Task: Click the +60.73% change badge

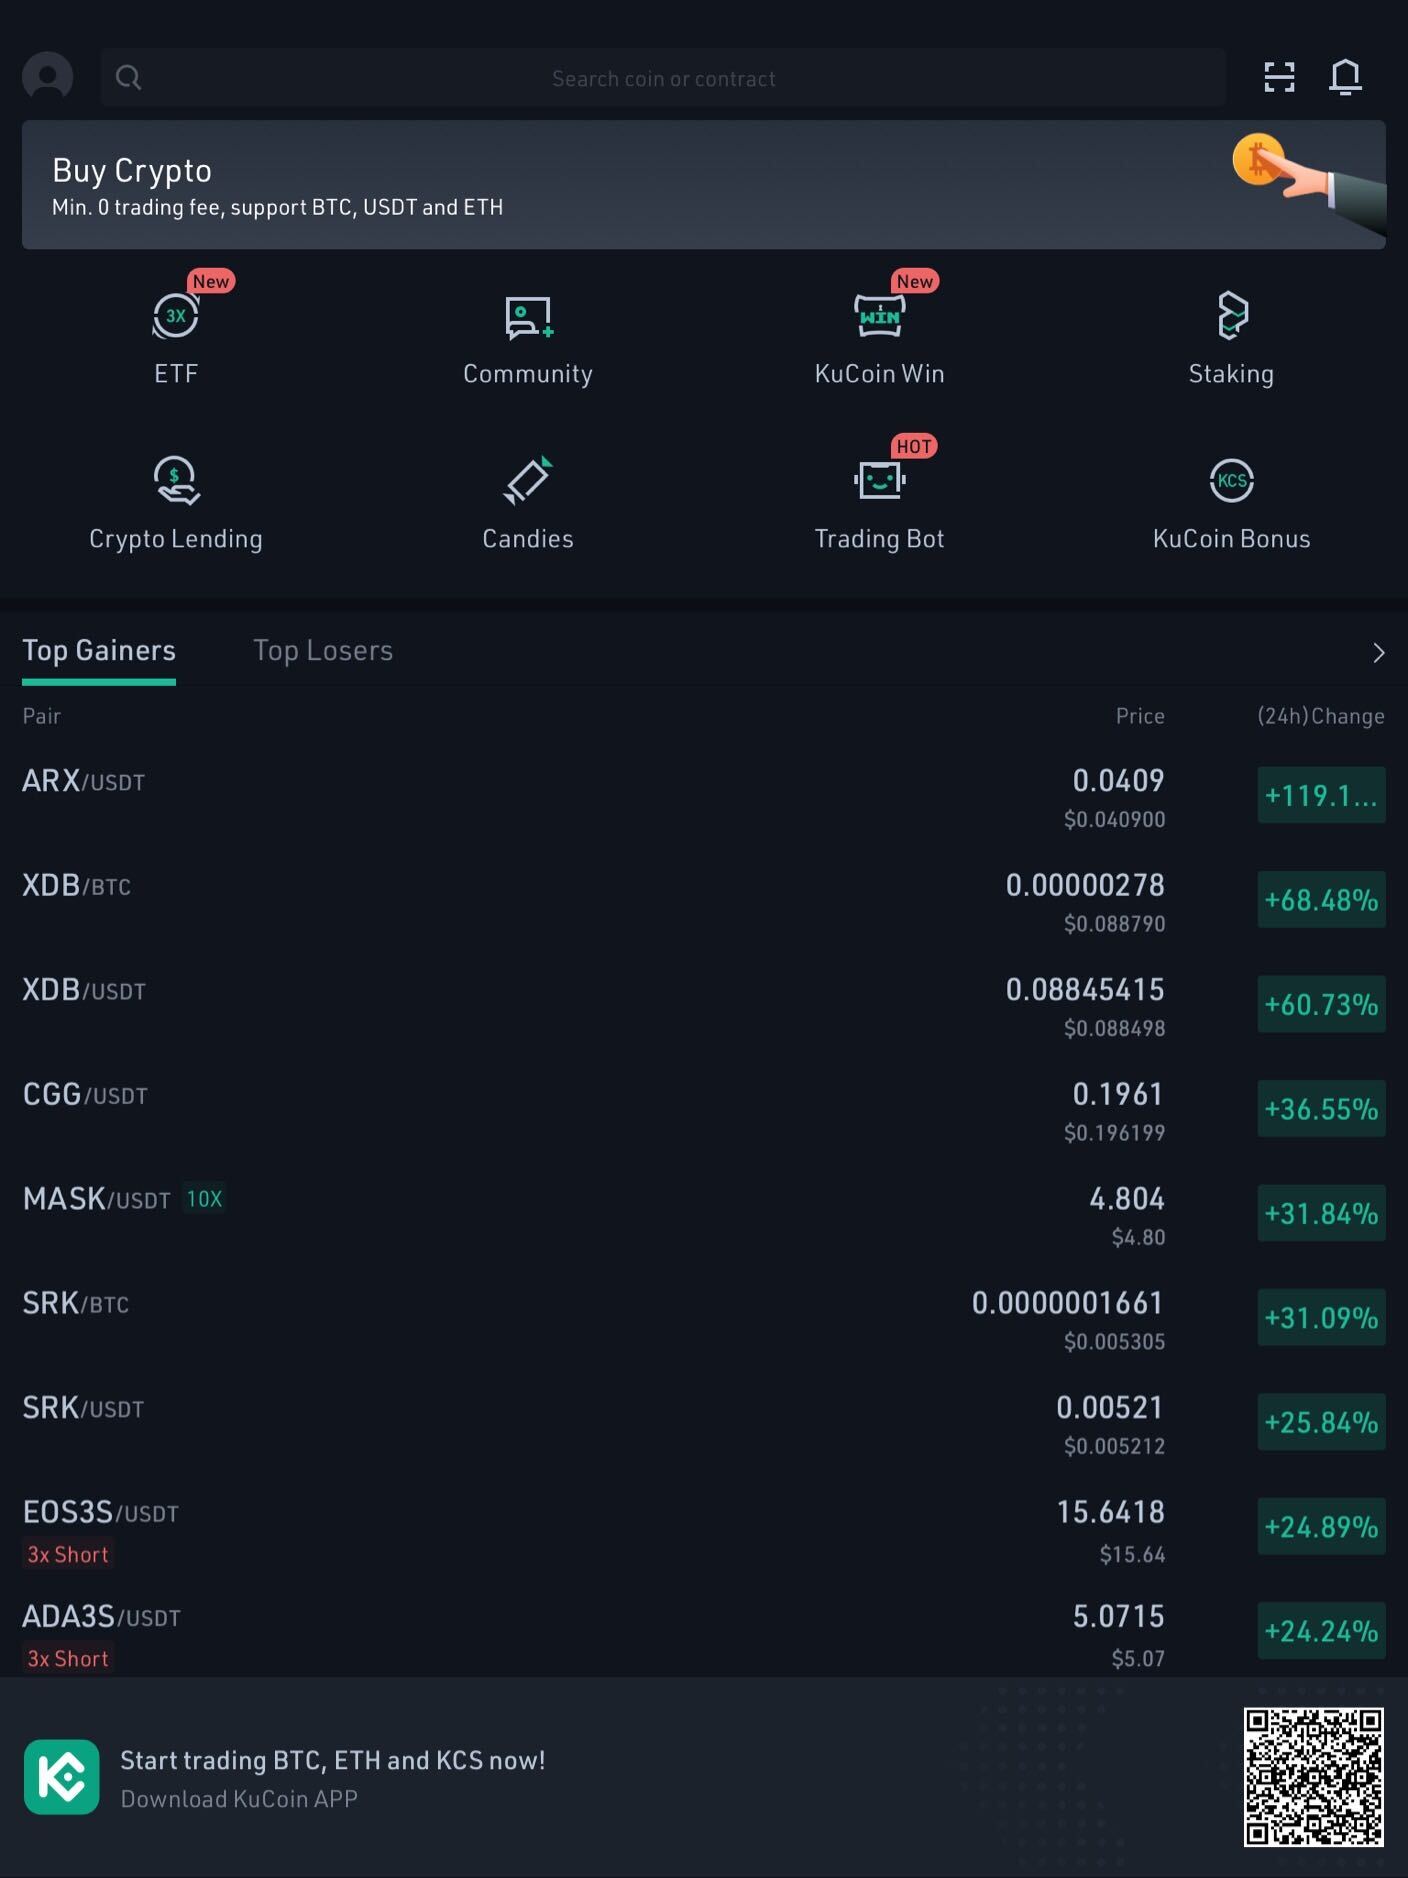Action: 1321,1004
